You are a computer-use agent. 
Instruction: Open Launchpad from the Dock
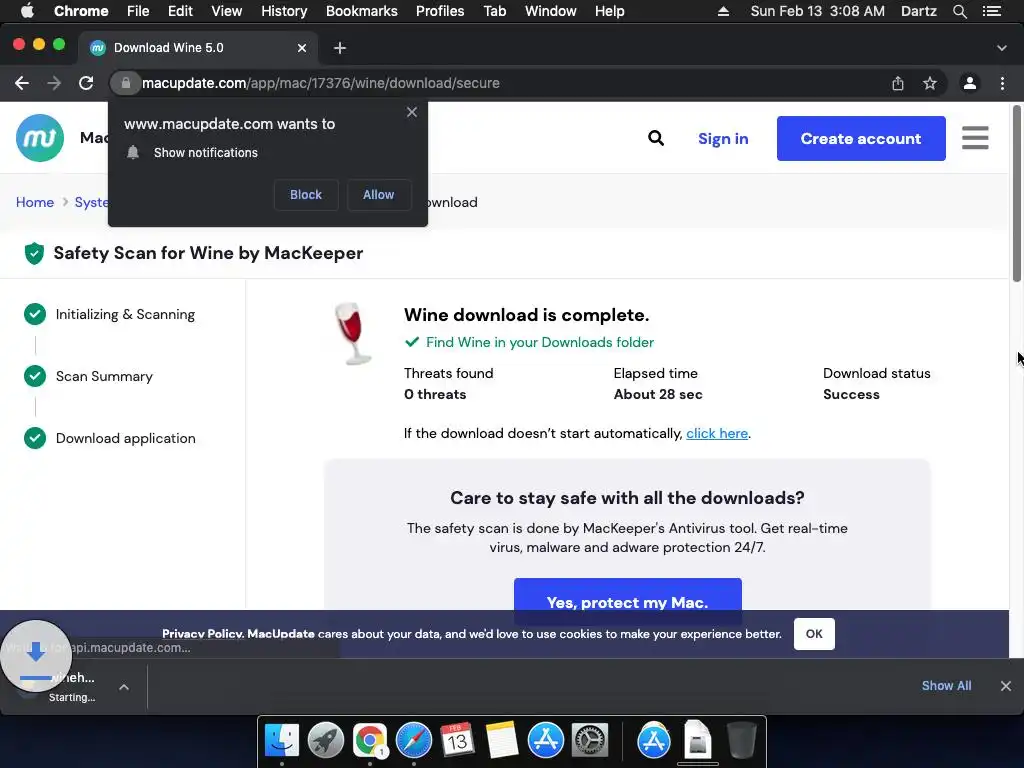(326, 741)
